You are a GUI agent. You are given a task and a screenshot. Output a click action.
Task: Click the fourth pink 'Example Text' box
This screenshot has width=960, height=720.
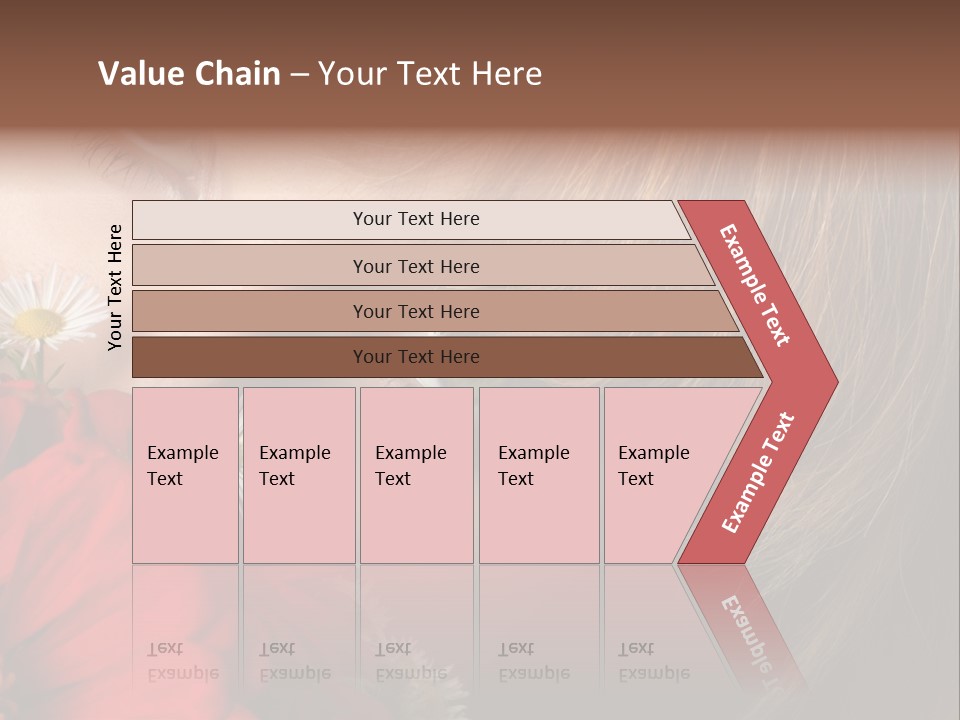[539, 475]
